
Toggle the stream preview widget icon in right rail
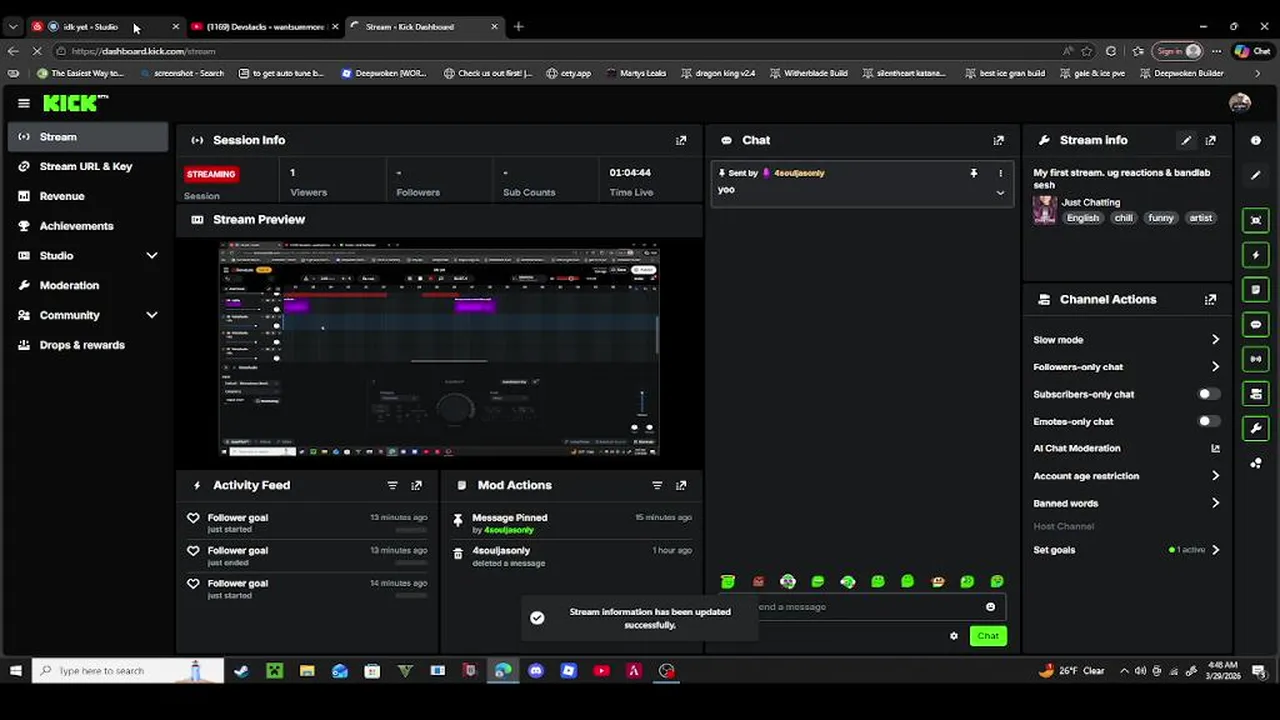click(1256, 220)
